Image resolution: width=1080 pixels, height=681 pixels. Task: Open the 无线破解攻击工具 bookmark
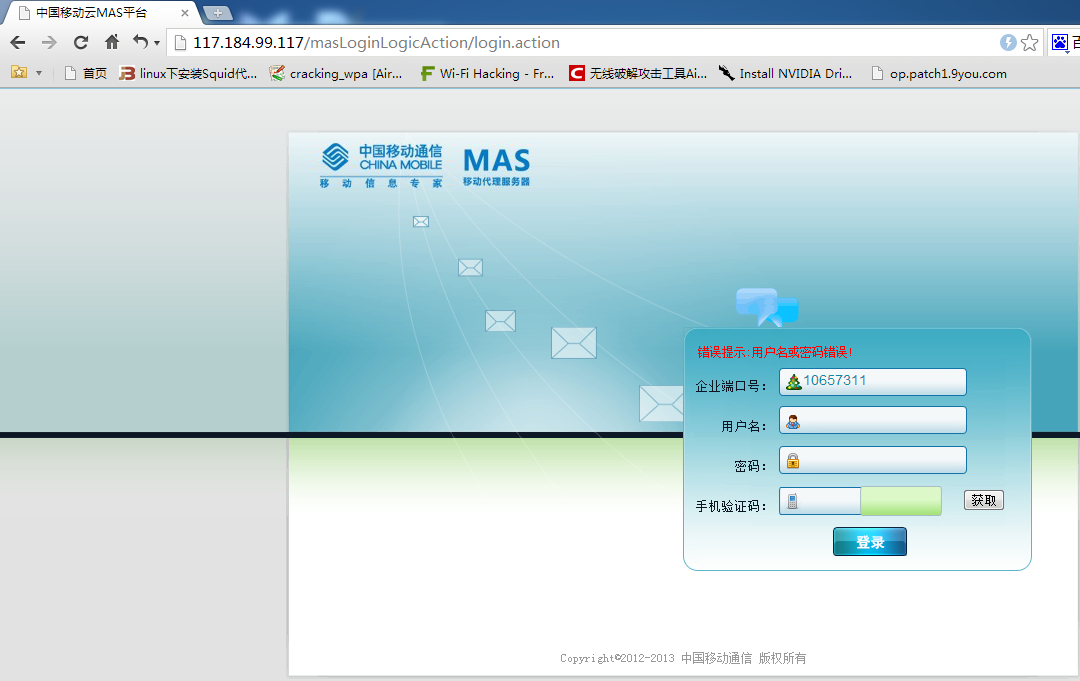638,73
